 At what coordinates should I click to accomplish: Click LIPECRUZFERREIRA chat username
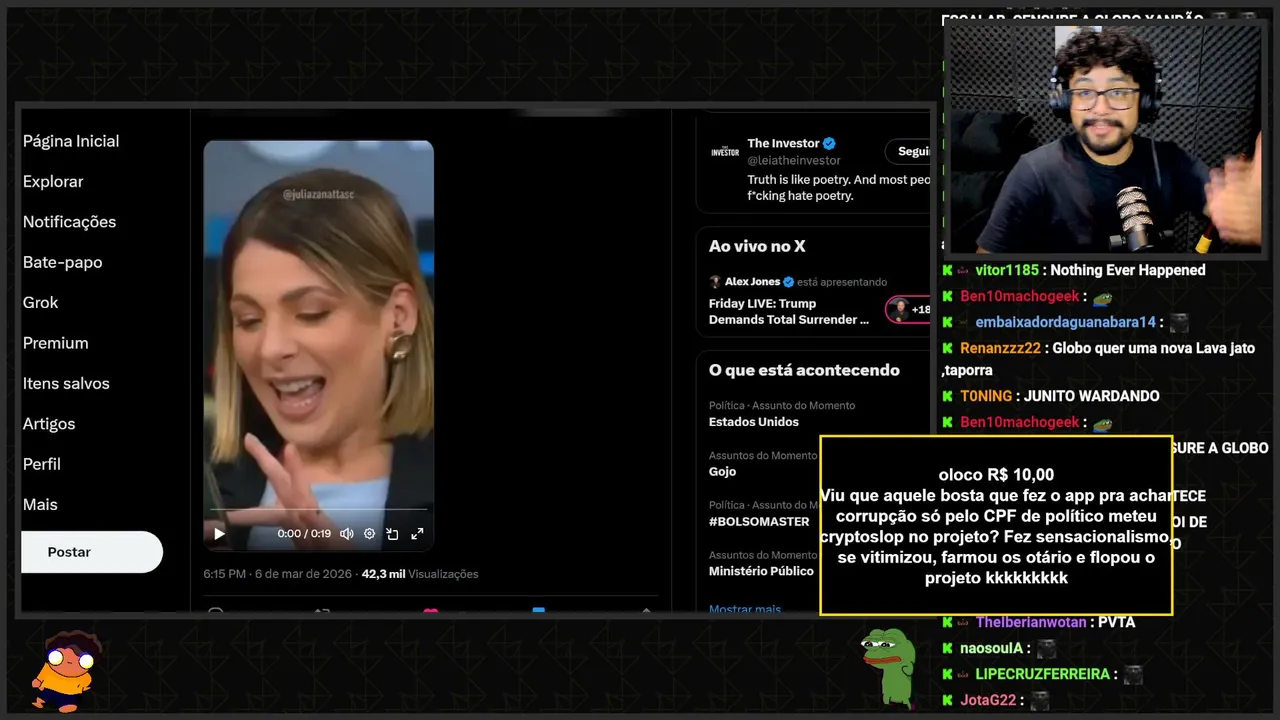click(1042, 674)
